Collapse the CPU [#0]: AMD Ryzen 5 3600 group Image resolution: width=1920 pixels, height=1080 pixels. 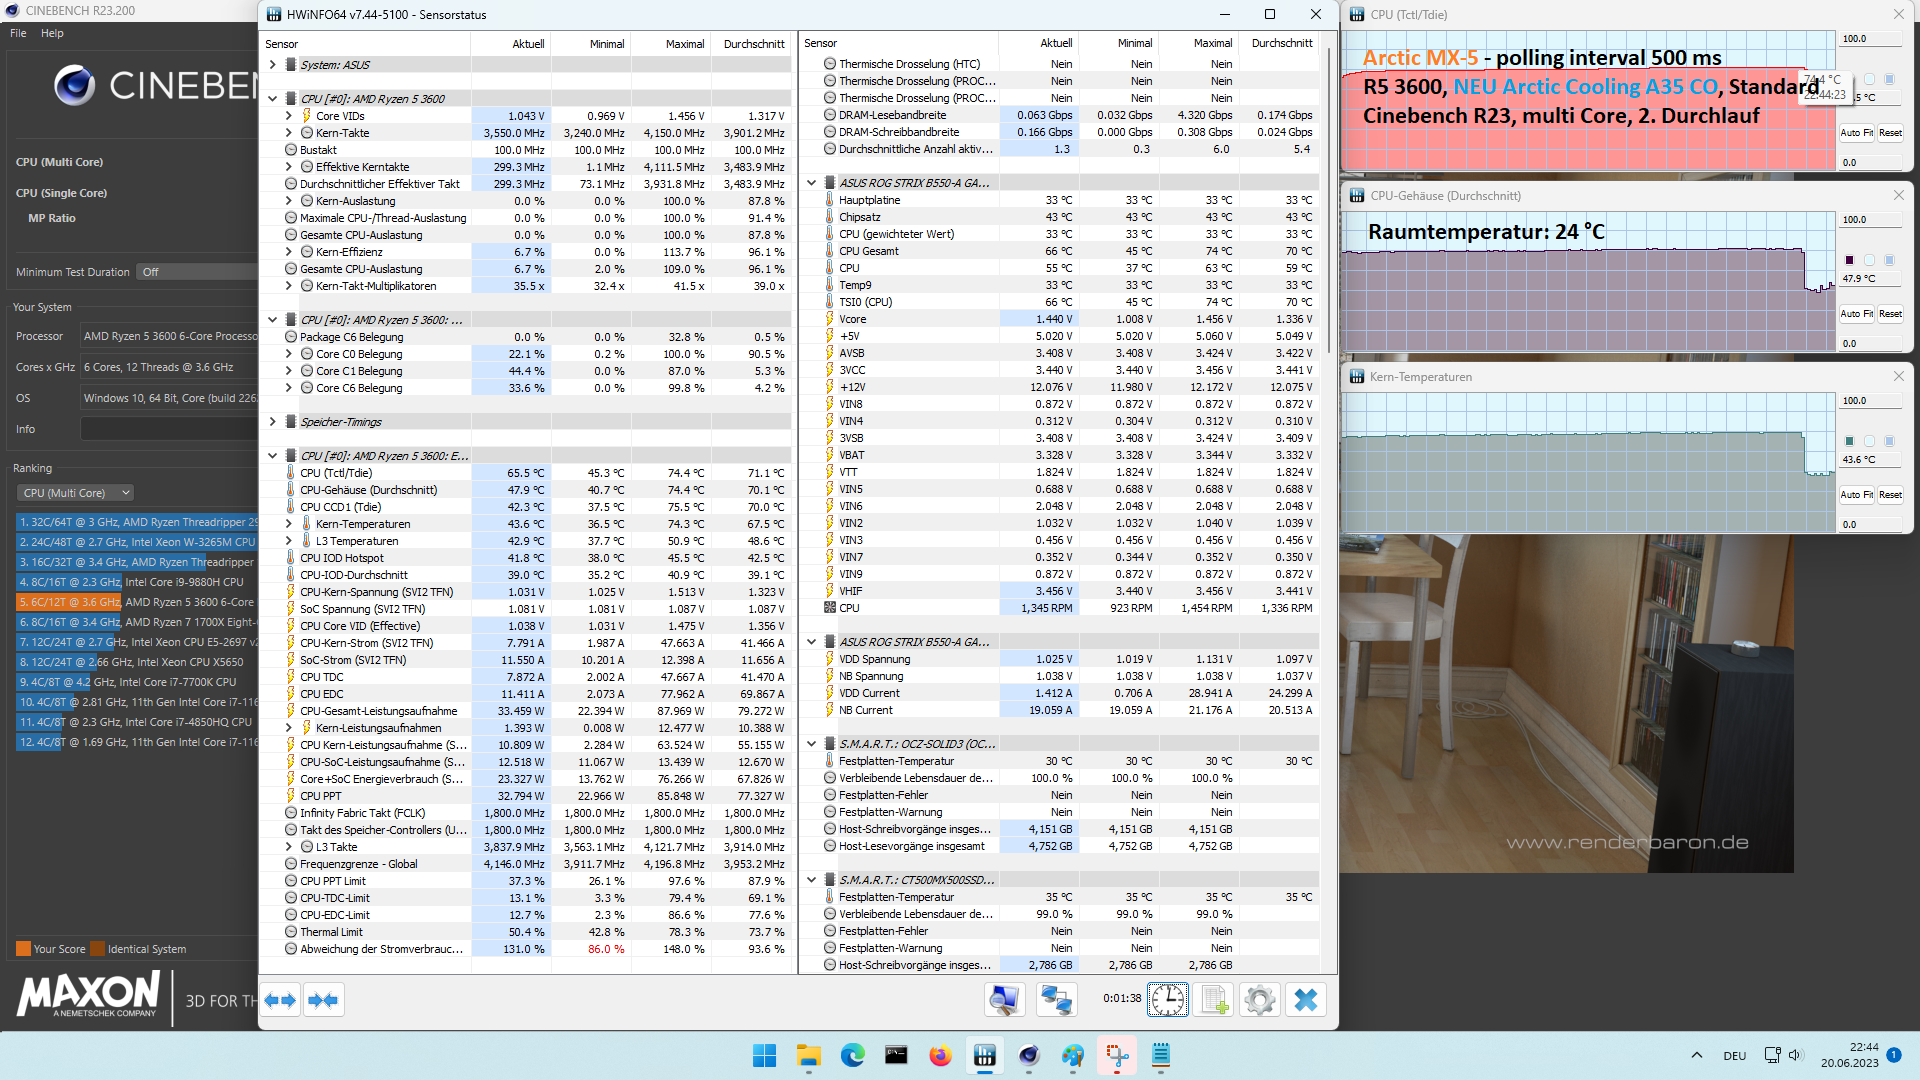(272, 99)
